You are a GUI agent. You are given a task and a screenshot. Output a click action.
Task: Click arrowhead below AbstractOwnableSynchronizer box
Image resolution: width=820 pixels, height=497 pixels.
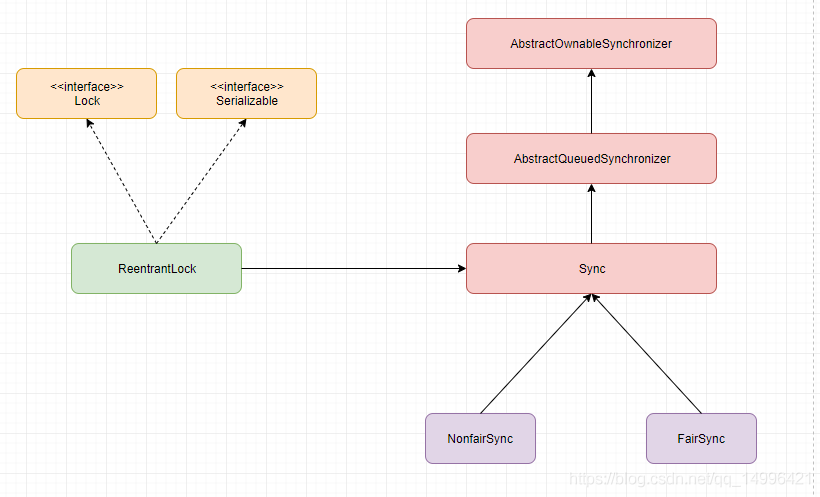[591, 73]
